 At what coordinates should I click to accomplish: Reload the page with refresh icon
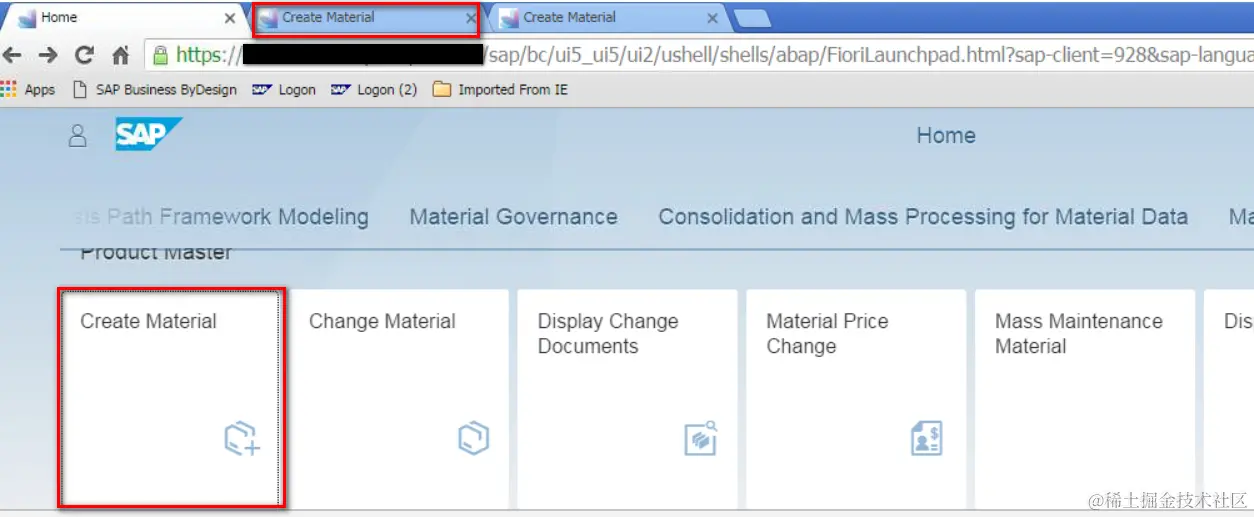tap(84, 55)
